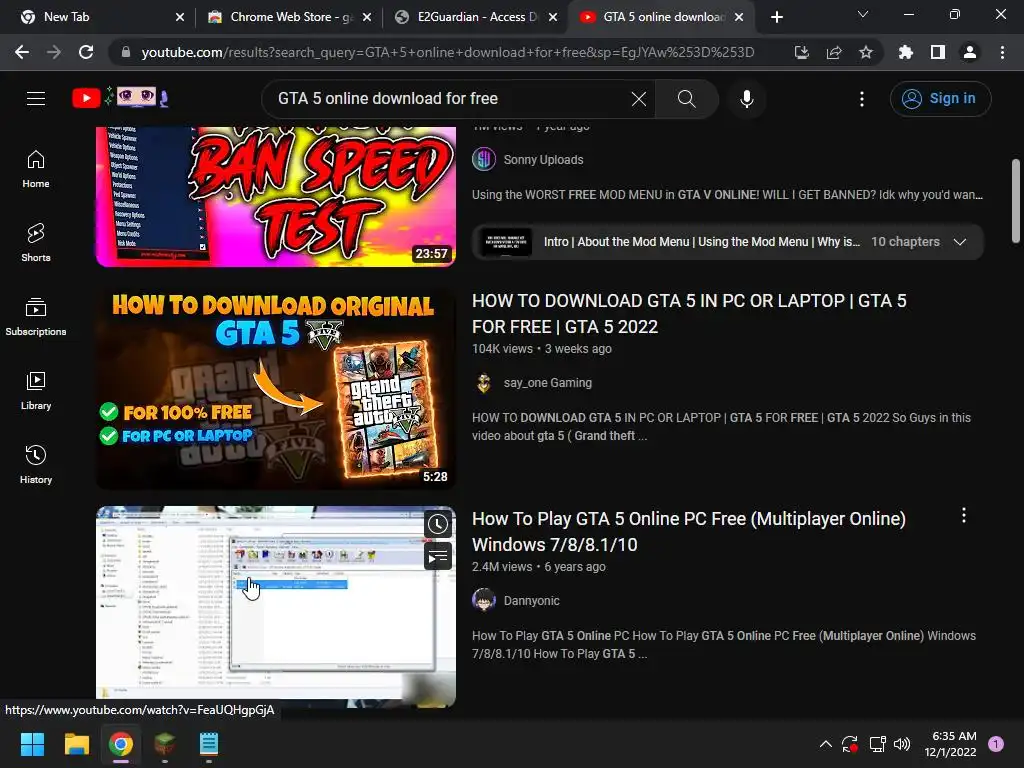The image size is (1024, 768).
Task: Click Chrome icon in taskbar
Action: 121,744
